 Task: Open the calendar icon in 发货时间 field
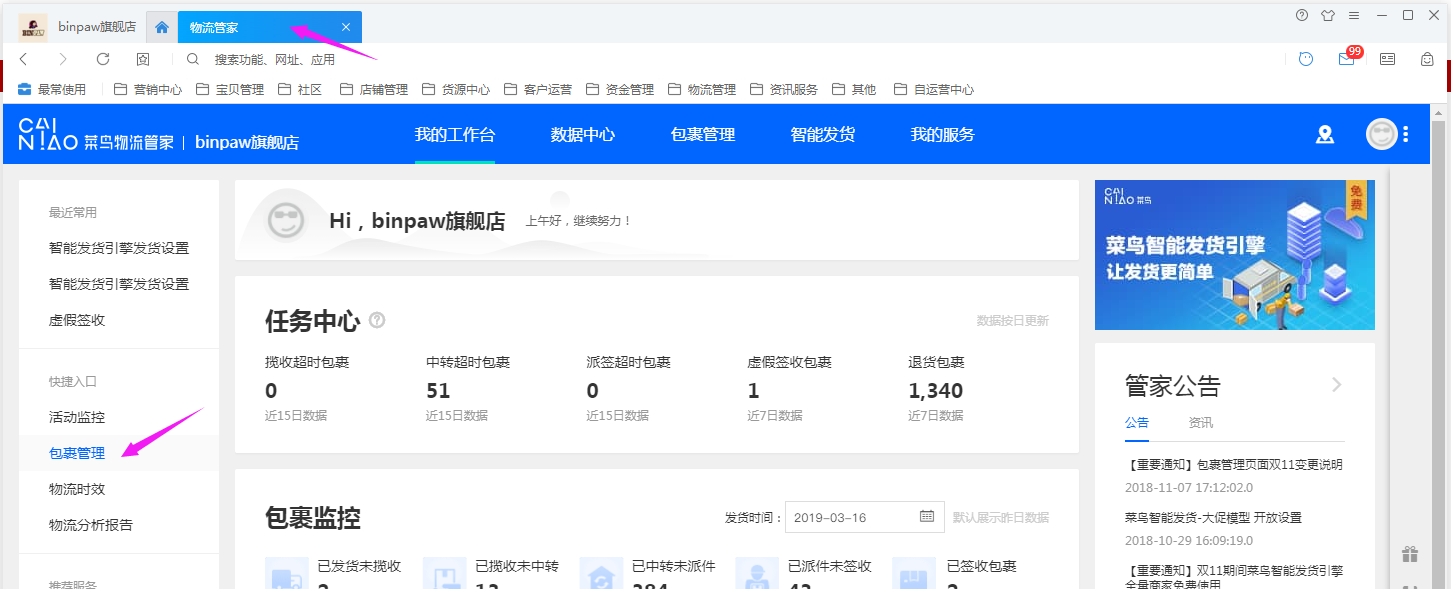pyautogui.click(x=927, y=517)
